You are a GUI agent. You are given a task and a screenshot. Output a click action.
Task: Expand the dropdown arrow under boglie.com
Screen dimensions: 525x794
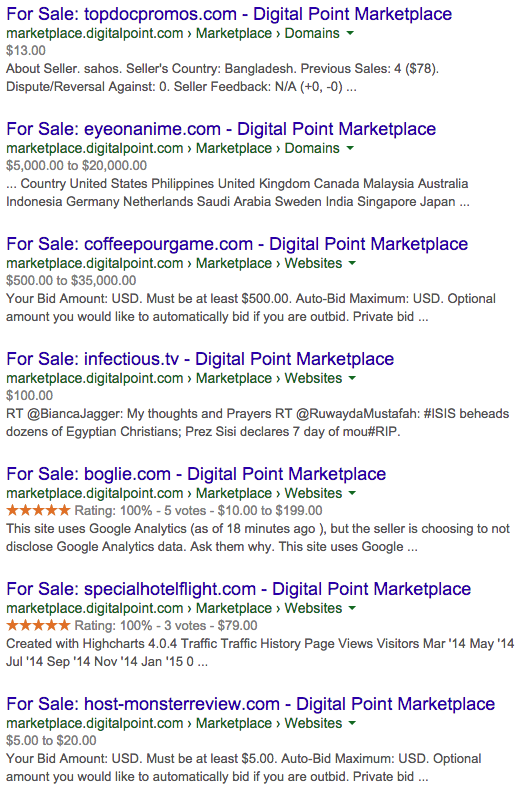(352, 493)
